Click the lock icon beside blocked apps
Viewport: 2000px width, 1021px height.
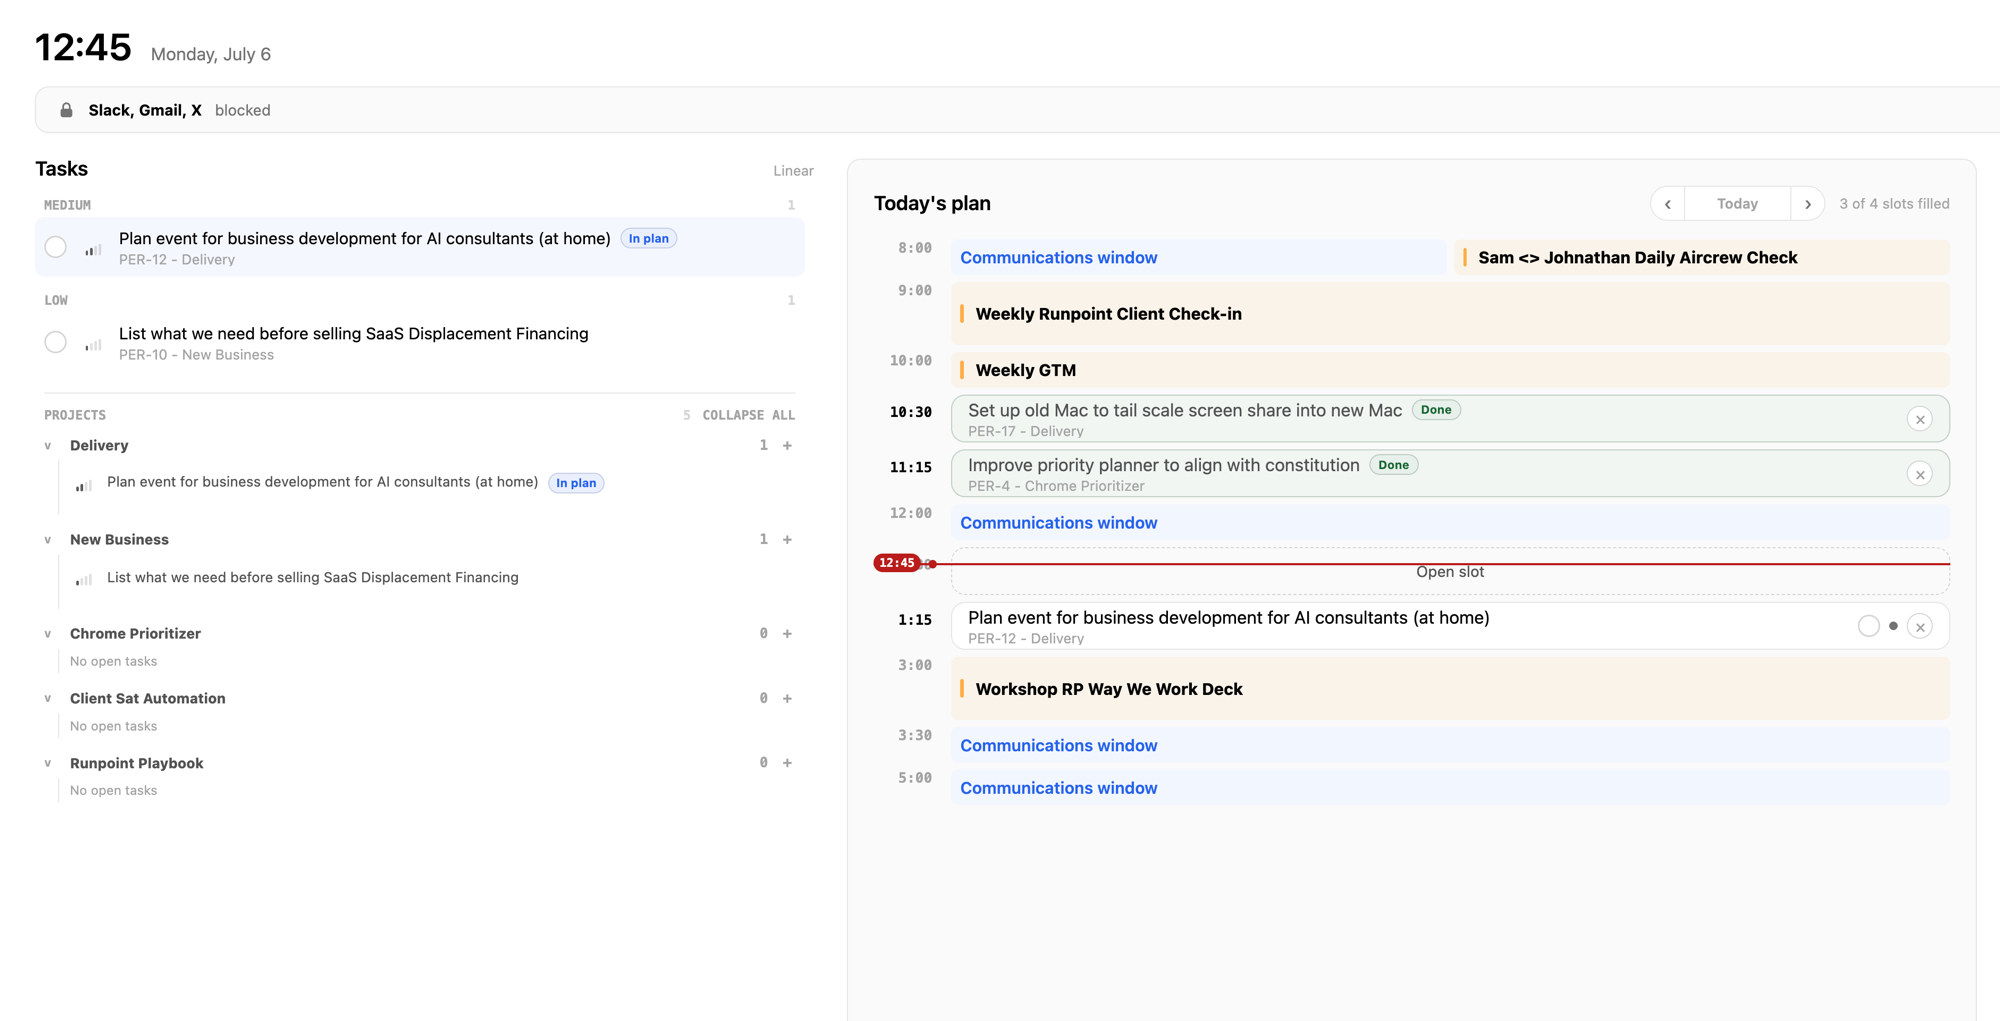click(x=66, y=110)
